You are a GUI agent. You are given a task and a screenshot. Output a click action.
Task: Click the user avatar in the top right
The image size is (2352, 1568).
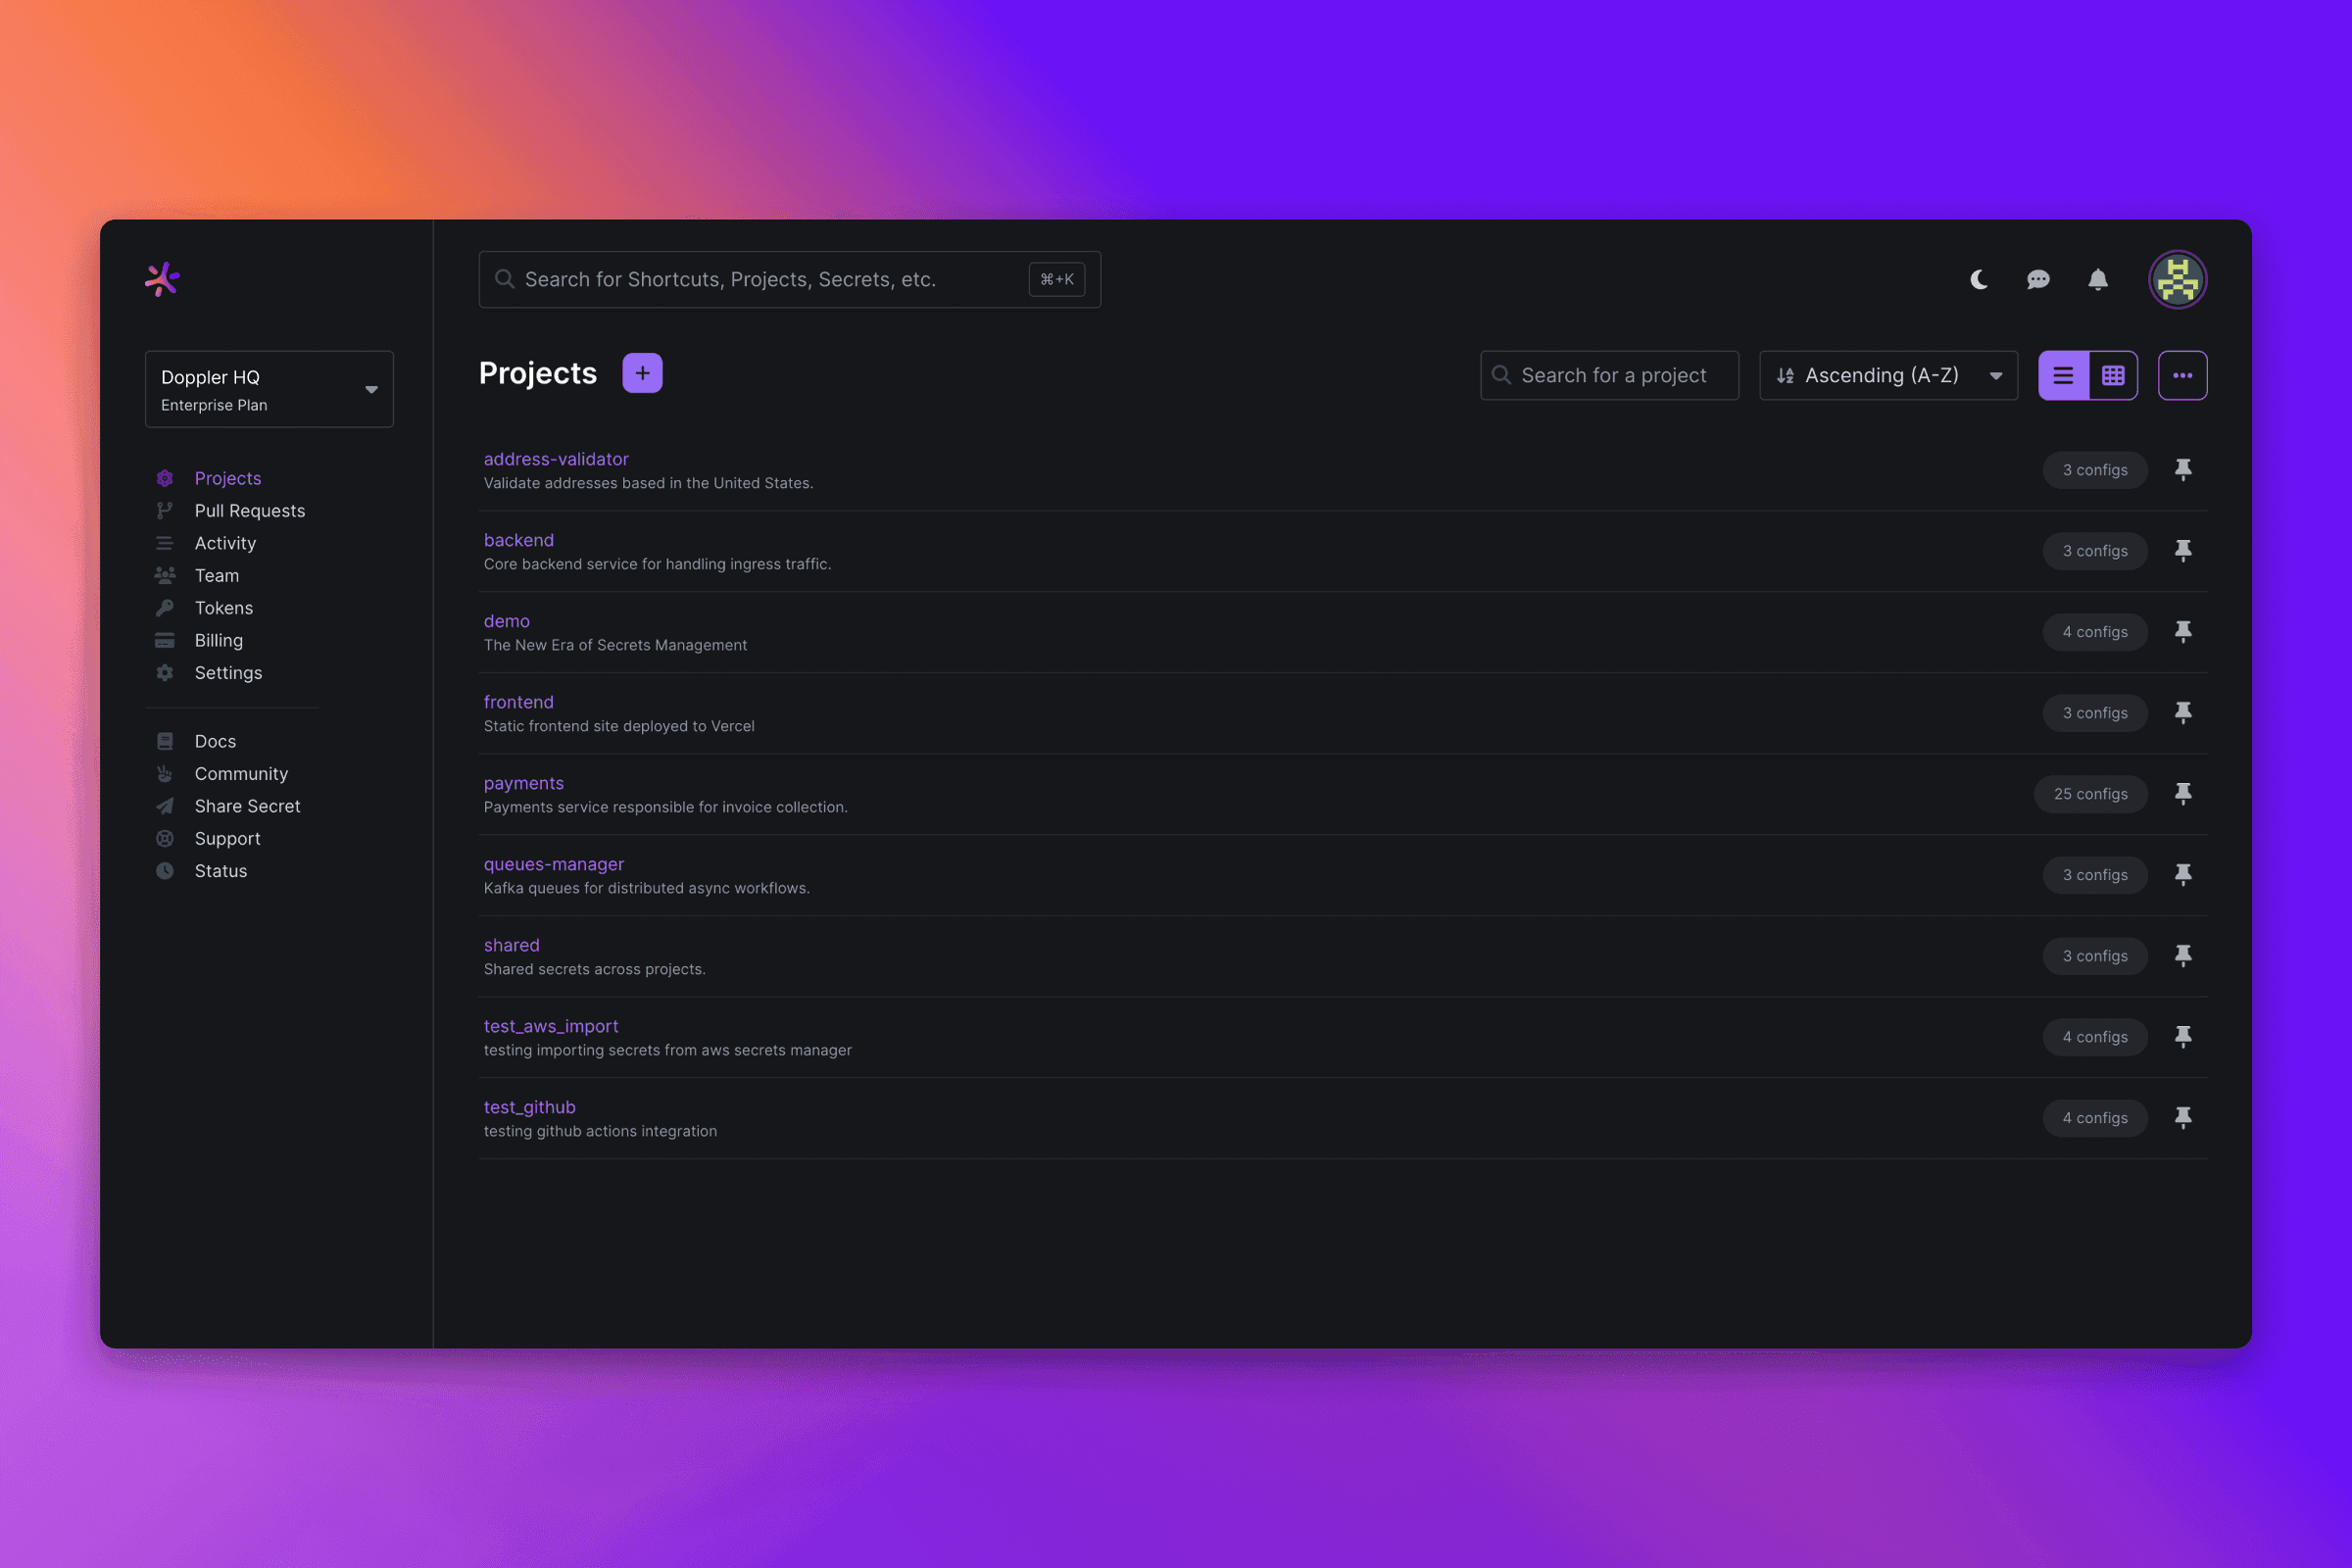click(x=2177, y=280)
